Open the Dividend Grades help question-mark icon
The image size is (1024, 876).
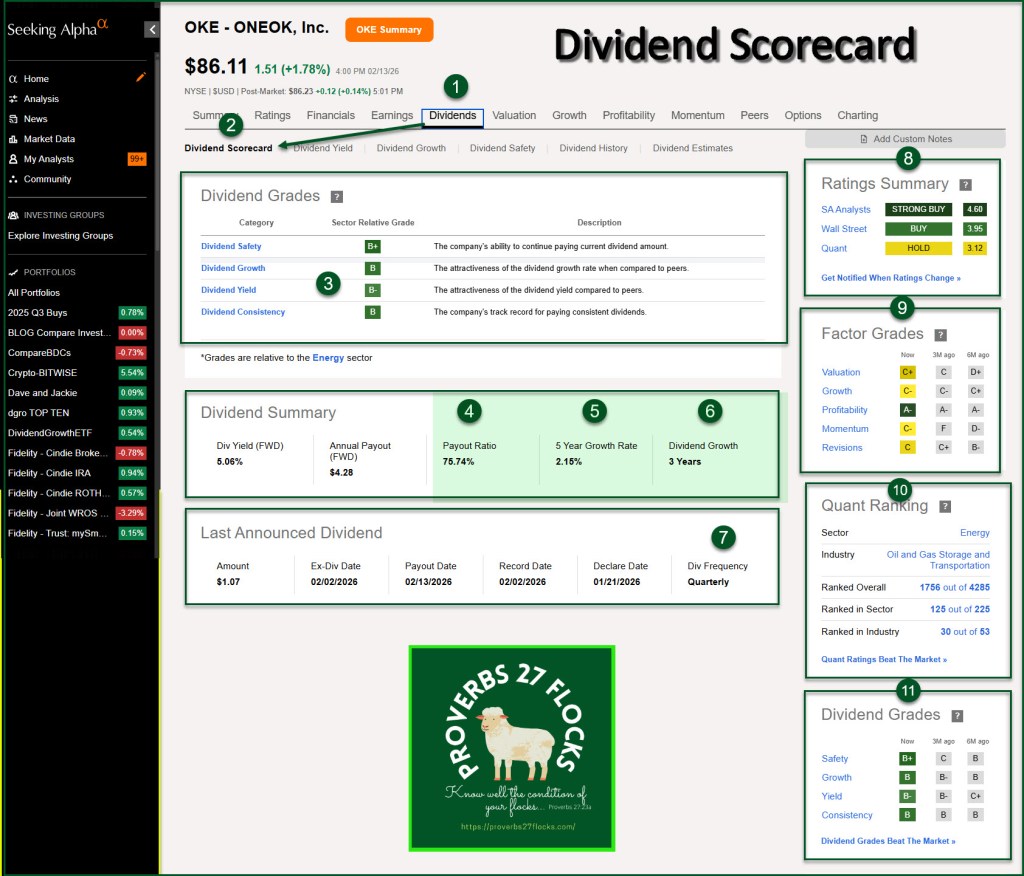tap(337, 197)
